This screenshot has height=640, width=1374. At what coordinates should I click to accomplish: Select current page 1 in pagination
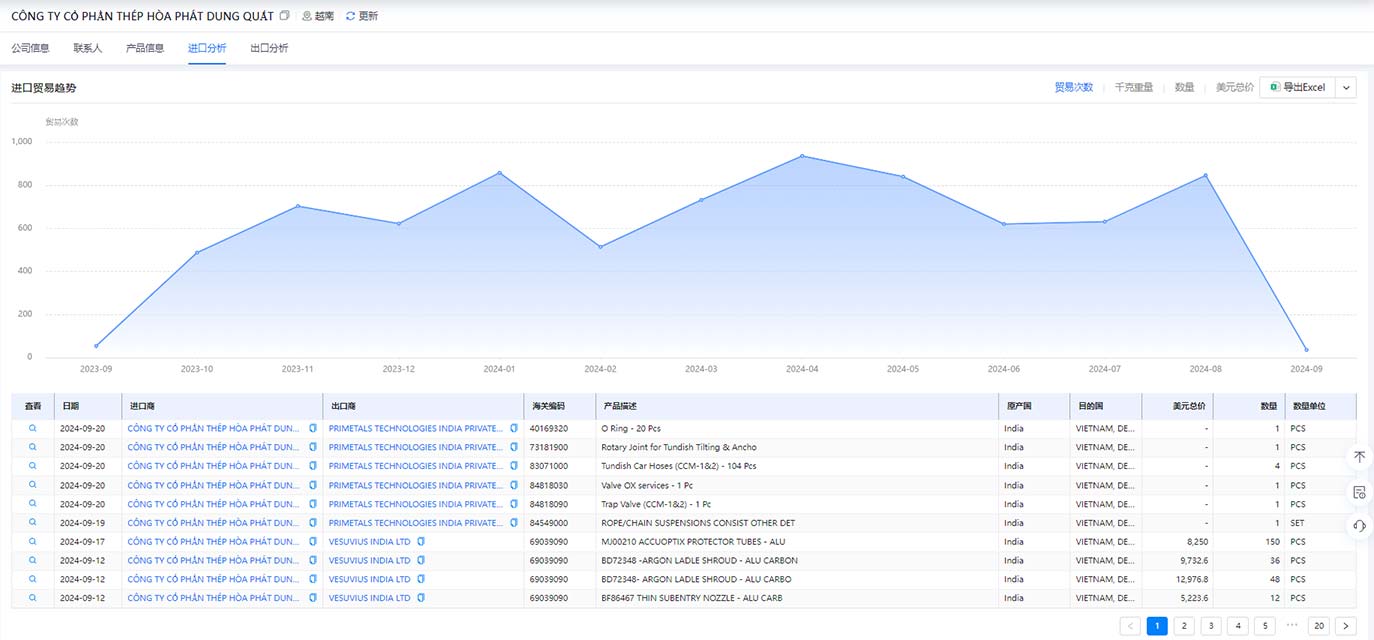tap(1157, 626)
